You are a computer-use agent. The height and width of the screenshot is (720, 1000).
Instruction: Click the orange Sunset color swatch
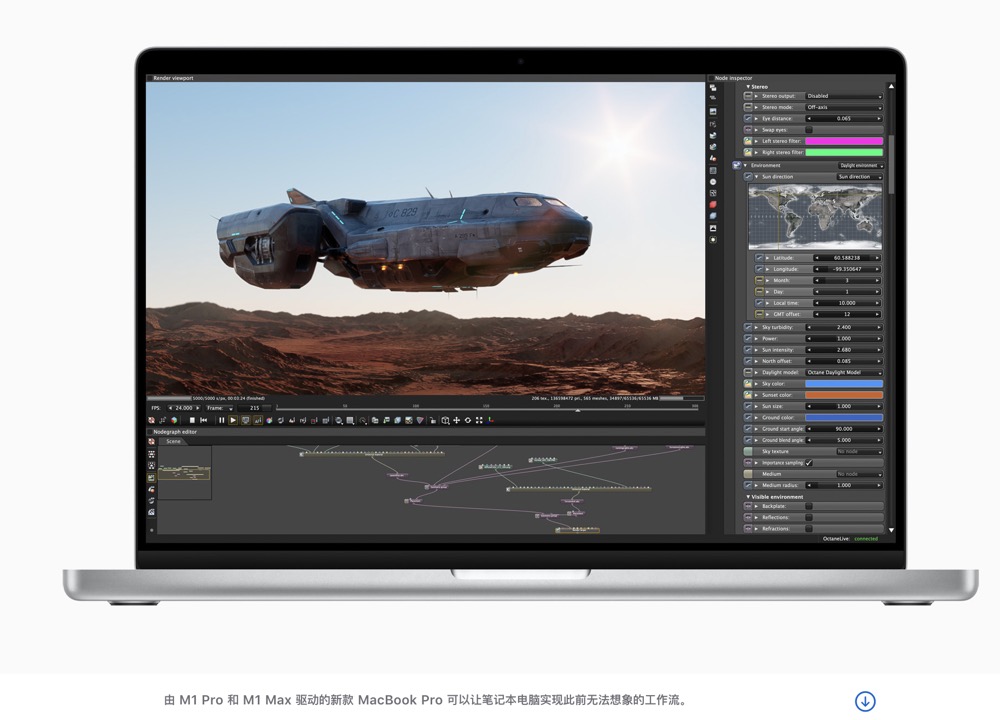[x=844, y=395]
